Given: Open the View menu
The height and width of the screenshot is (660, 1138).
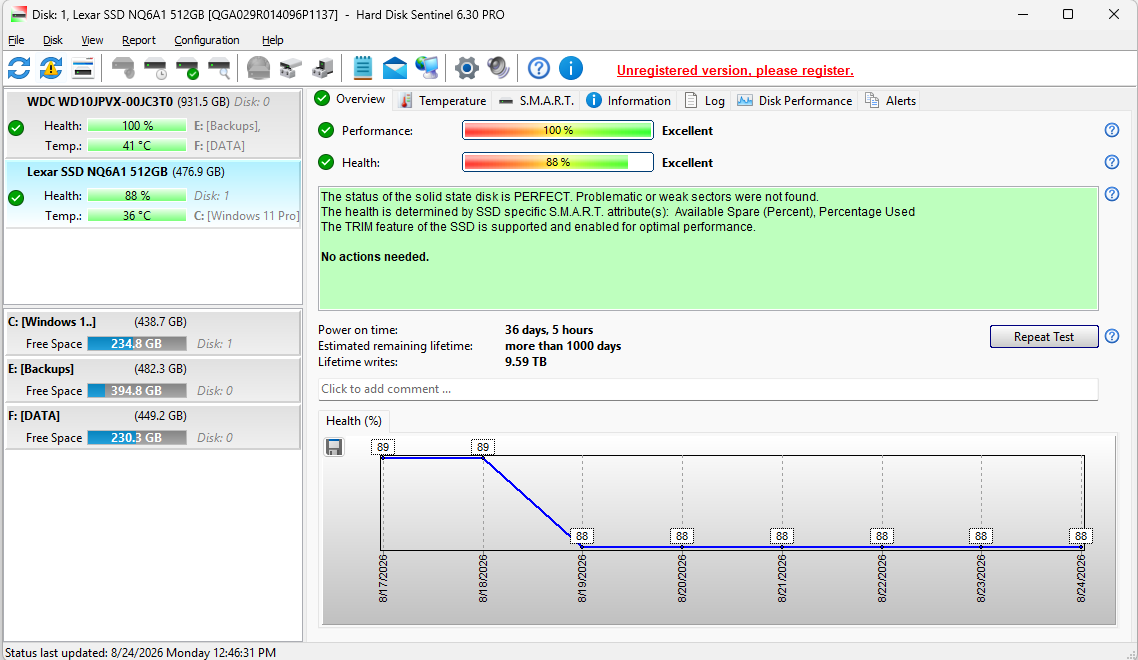Looking at the screenshot, I should click(91, 40).
